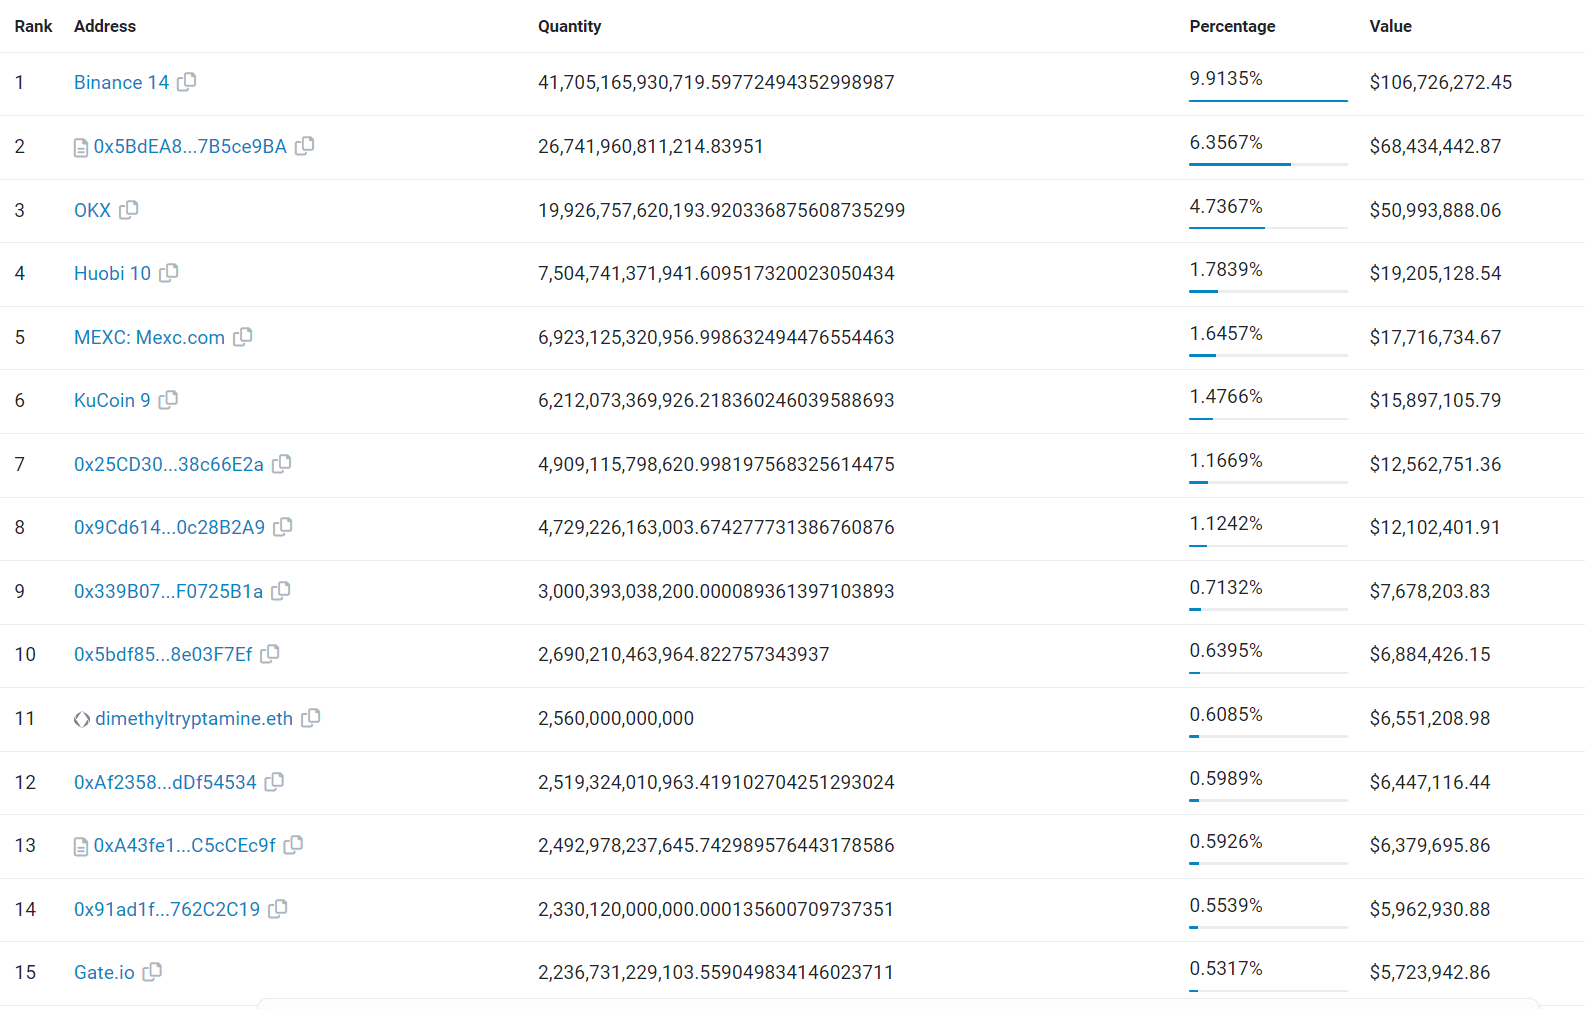Click the Value column header
Viewport: 1585px width, 1009px height.
point(1390,26)
